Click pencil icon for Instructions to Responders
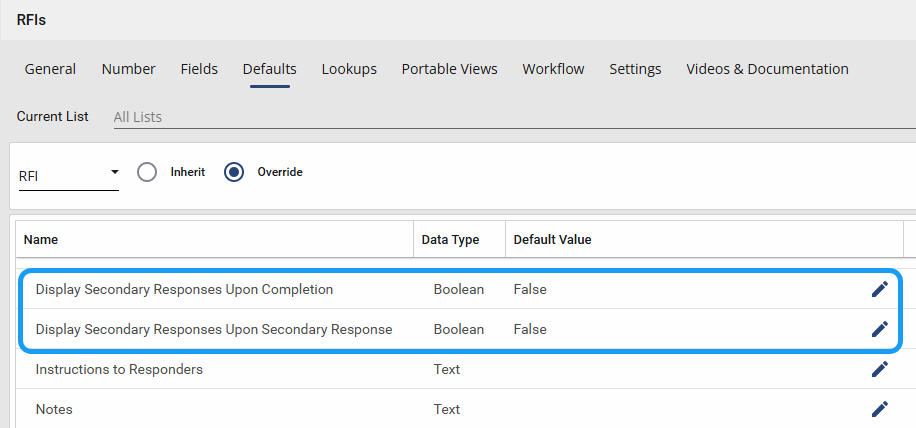 [x=879, y=369]
